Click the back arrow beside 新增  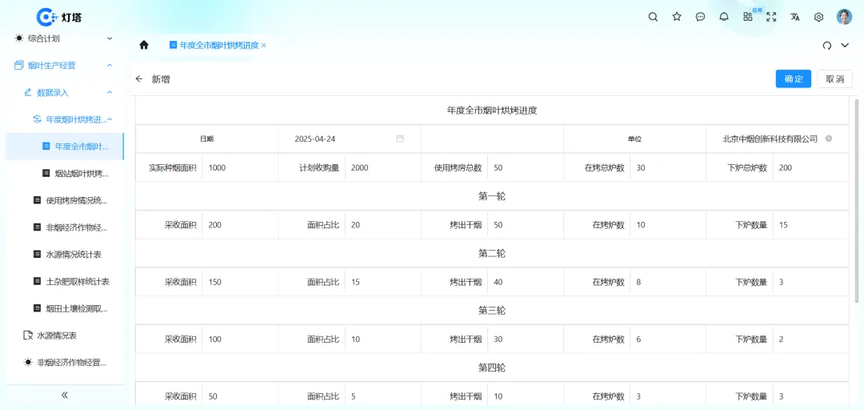coord(139,79)
